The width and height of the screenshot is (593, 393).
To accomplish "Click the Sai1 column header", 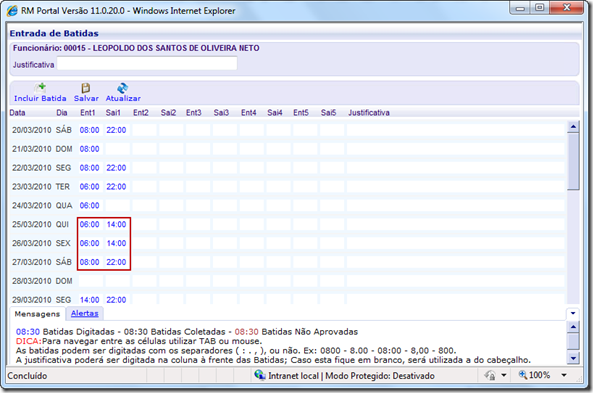I will (x=113, y=113).
